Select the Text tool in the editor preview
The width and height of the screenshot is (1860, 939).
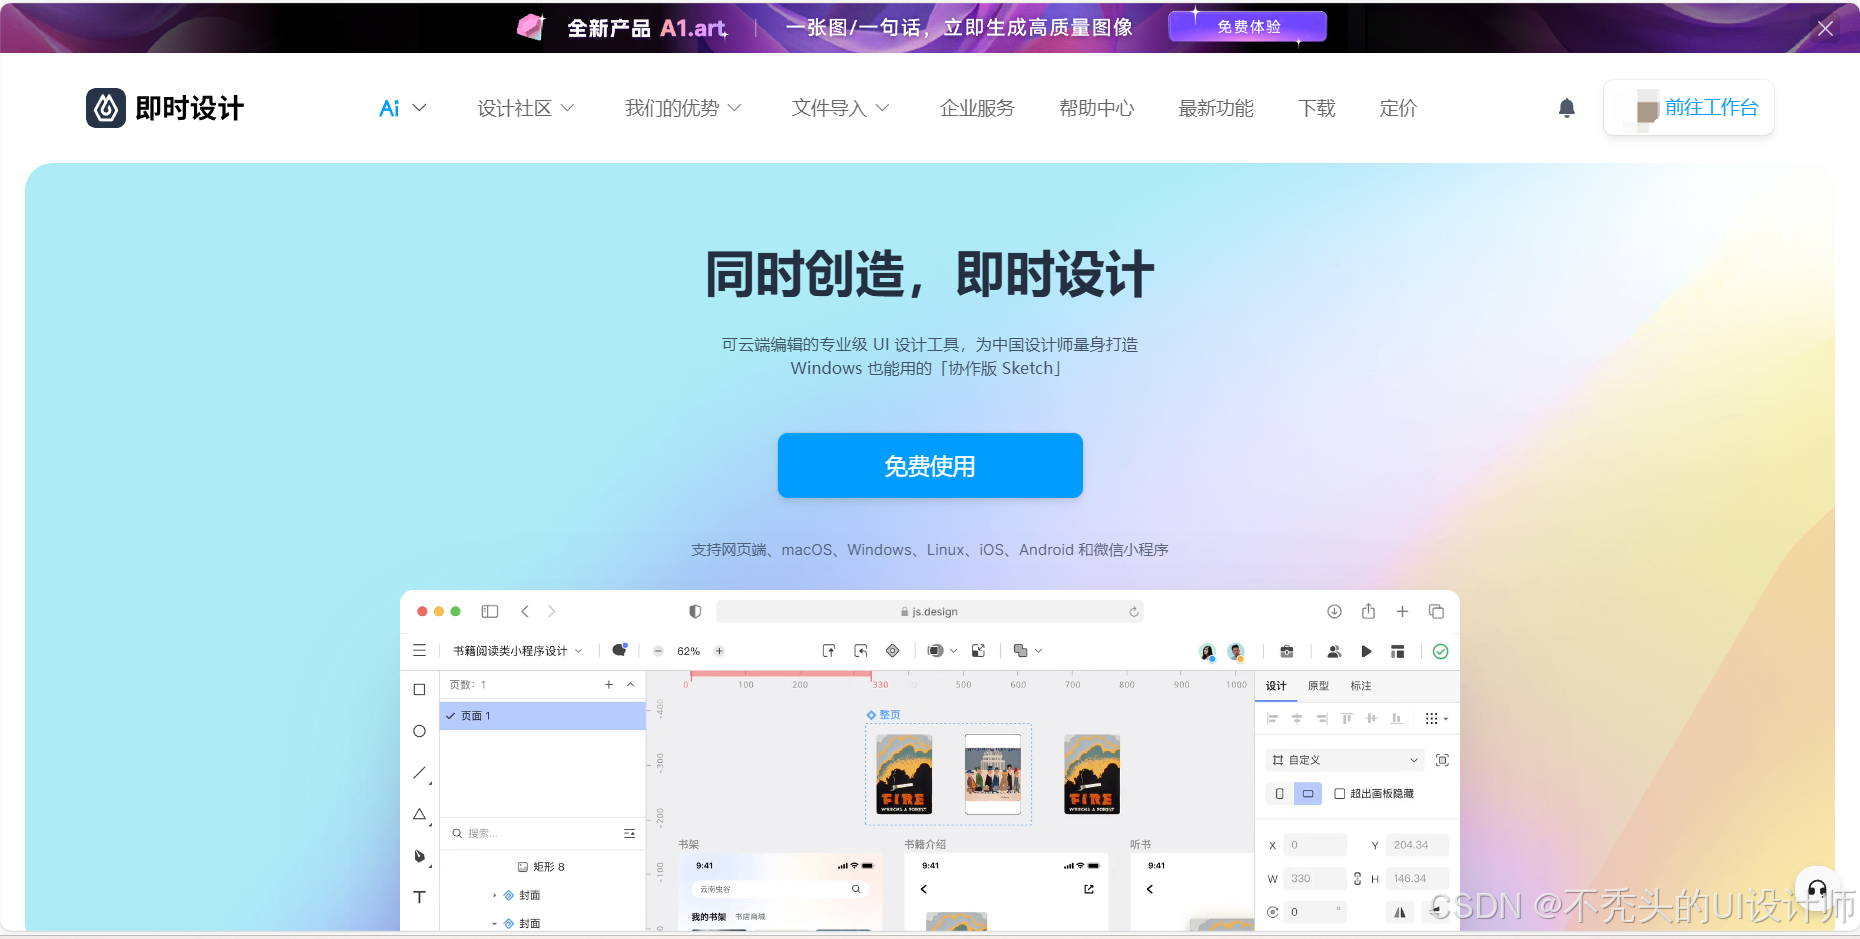coord(419,897)
